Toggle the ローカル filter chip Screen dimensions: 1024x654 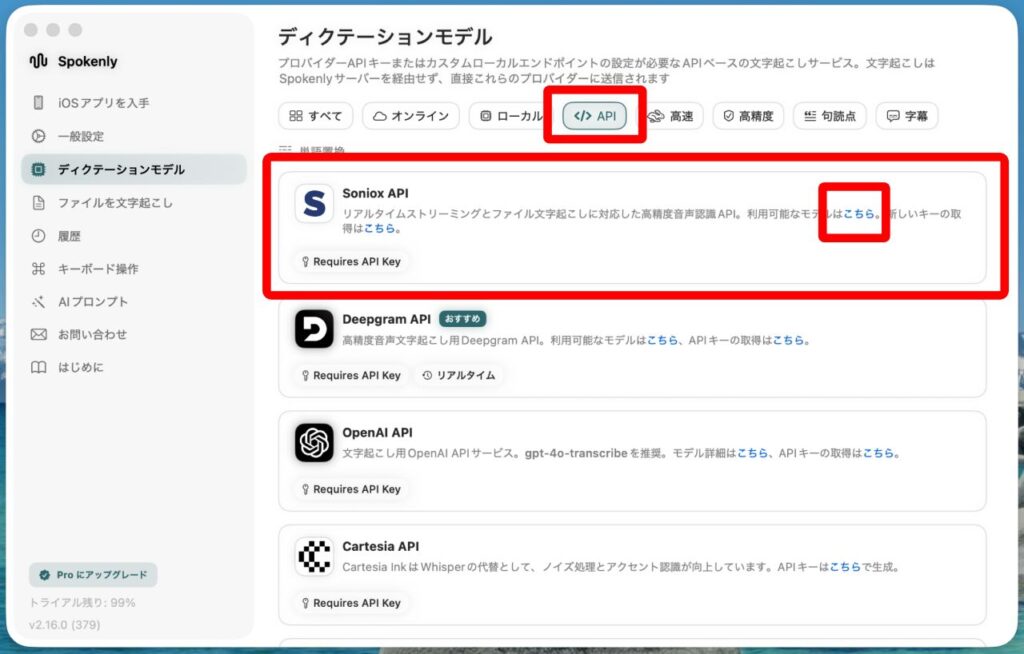coord(510,116)
